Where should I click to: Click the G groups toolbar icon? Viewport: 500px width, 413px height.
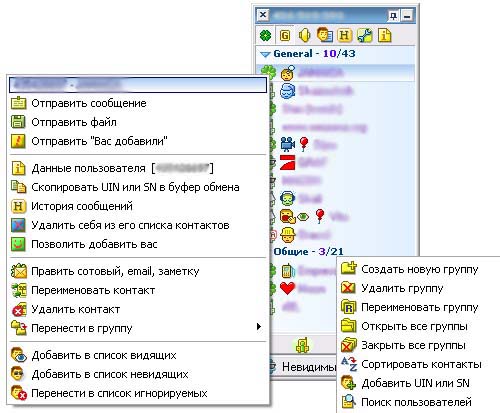tap(285, 35)
